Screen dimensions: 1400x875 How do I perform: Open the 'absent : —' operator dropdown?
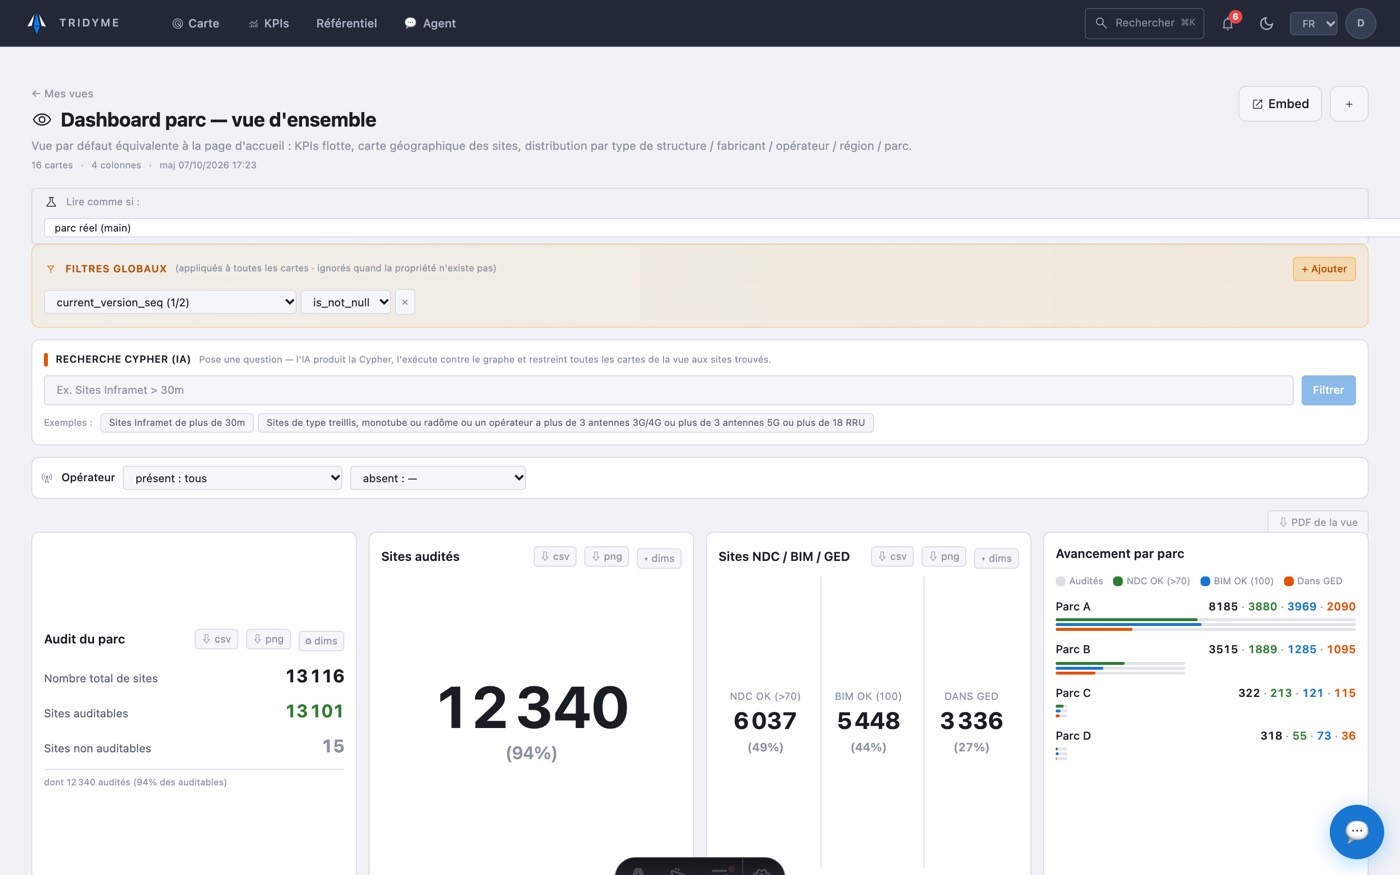pyautogui.click(x=438, y=478)
